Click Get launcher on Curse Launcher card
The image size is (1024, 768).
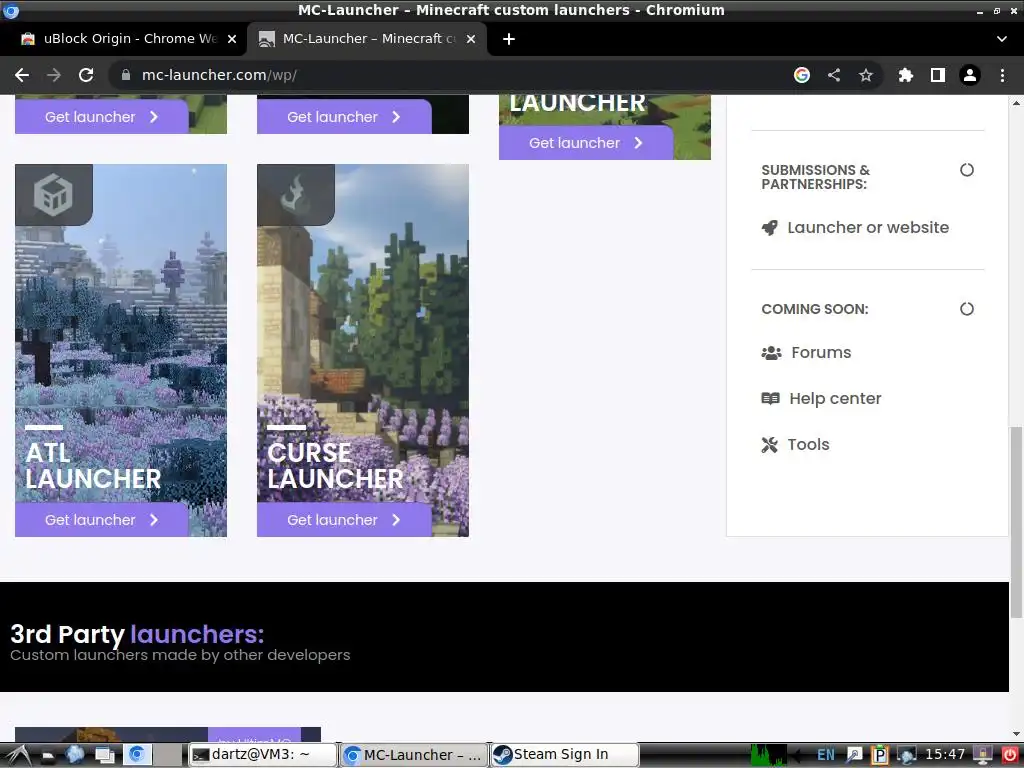[344, 520]
